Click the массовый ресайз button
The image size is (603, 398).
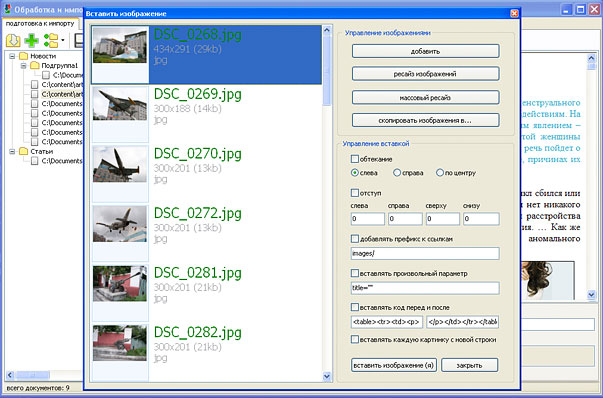[x=426, y=98]
